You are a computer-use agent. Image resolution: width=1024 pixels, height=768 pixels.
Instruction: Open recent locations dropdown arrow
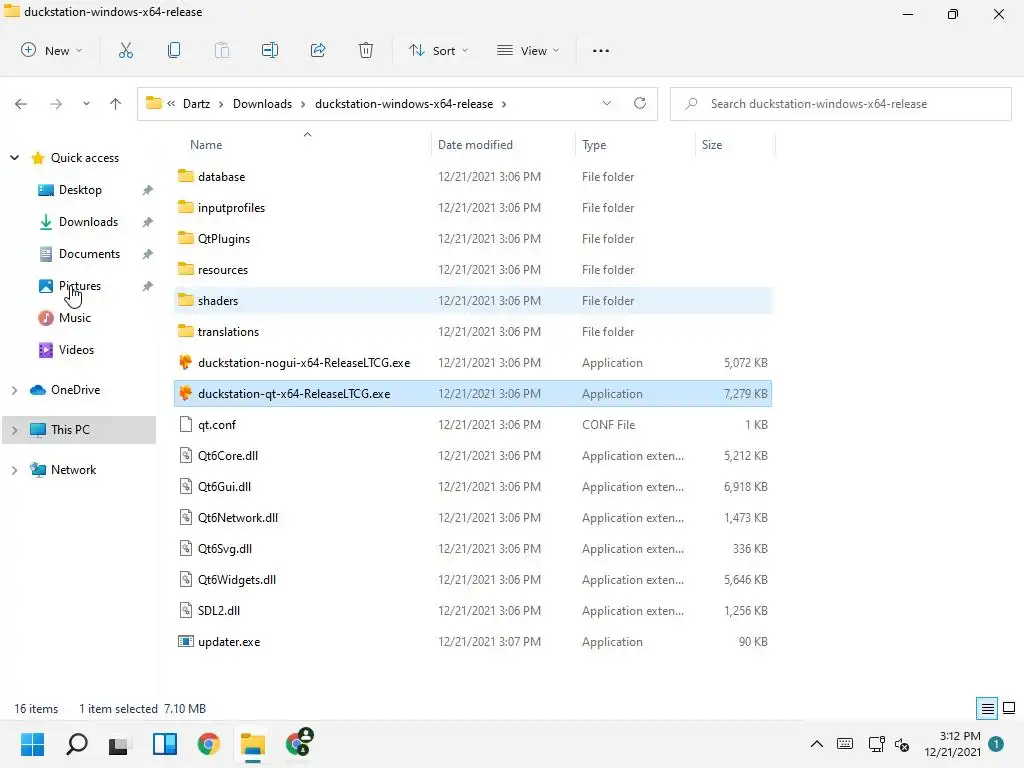tap(86, 104)
